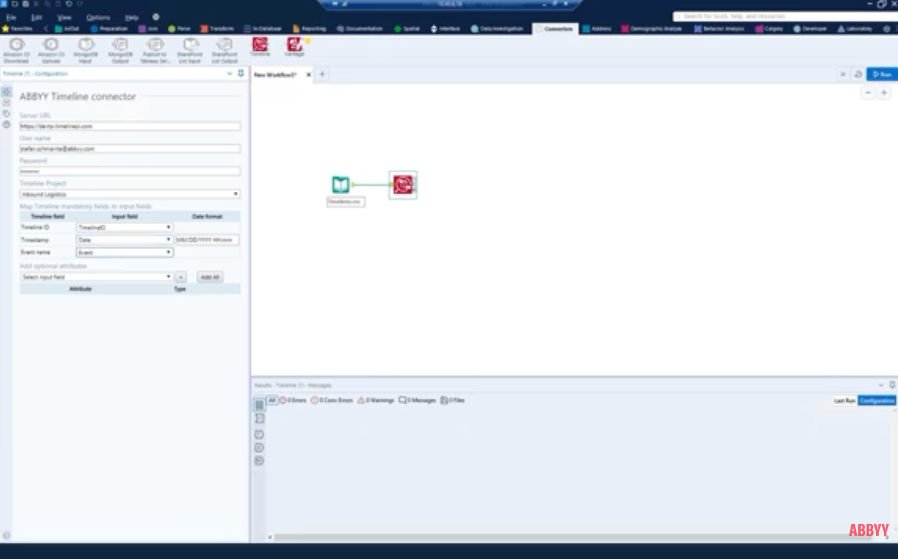Screen dimensions: 898x559
Task: Filter results by Warnings
Action: click(376, 400)
